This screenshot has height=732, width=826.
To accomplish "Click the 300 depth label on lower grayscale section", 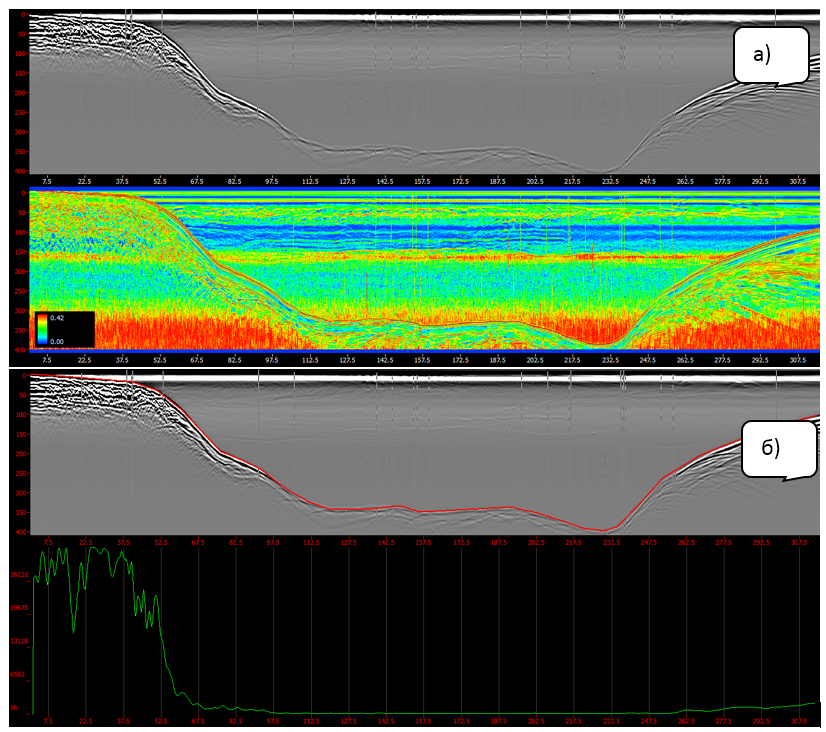I will (x=21, y=493).
